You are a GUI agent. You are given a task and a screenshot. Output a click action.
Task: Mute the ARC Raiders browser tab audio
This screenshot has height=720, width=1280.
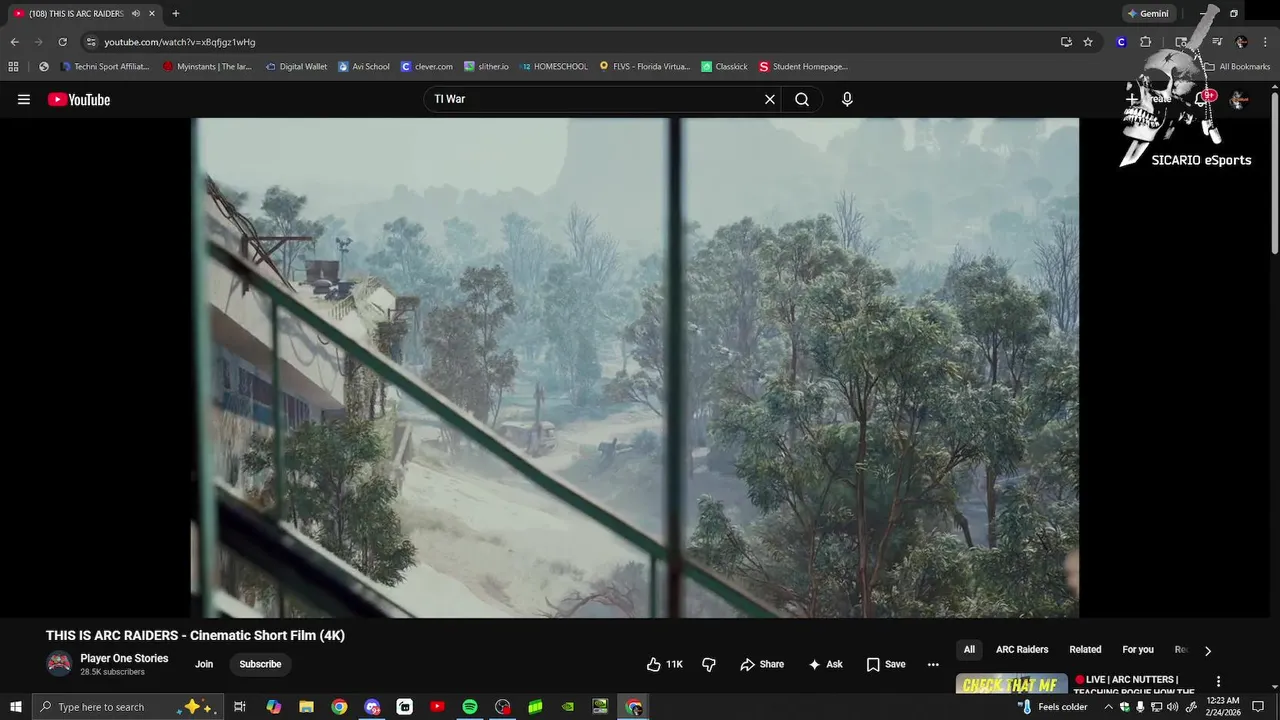click(x=136, y=14)
